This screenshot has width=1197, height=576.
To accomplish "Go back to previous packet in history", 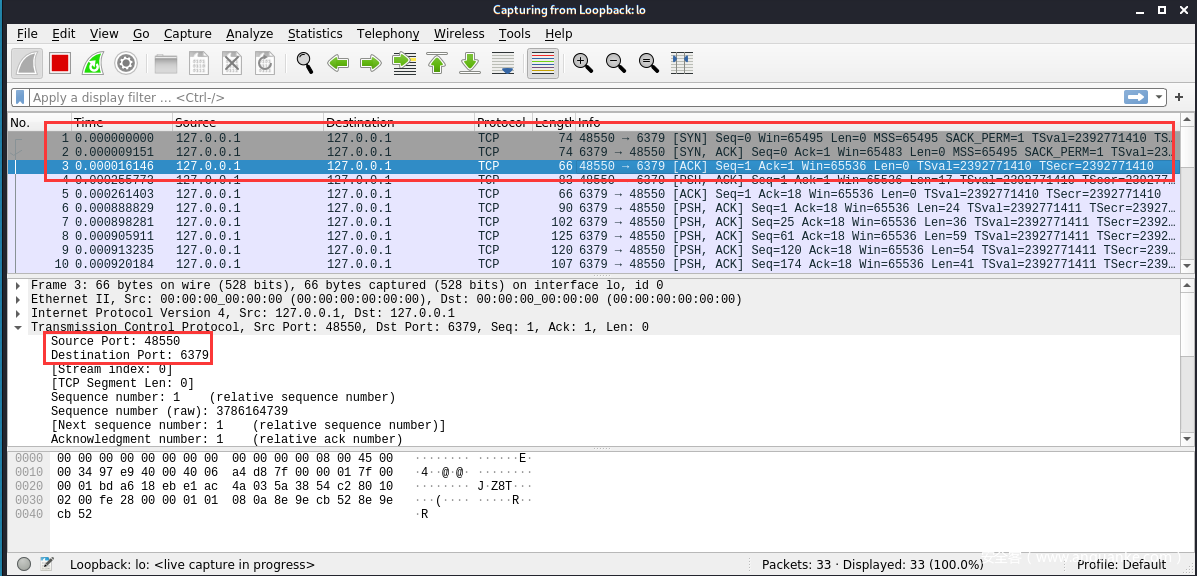I will [338, 63].
